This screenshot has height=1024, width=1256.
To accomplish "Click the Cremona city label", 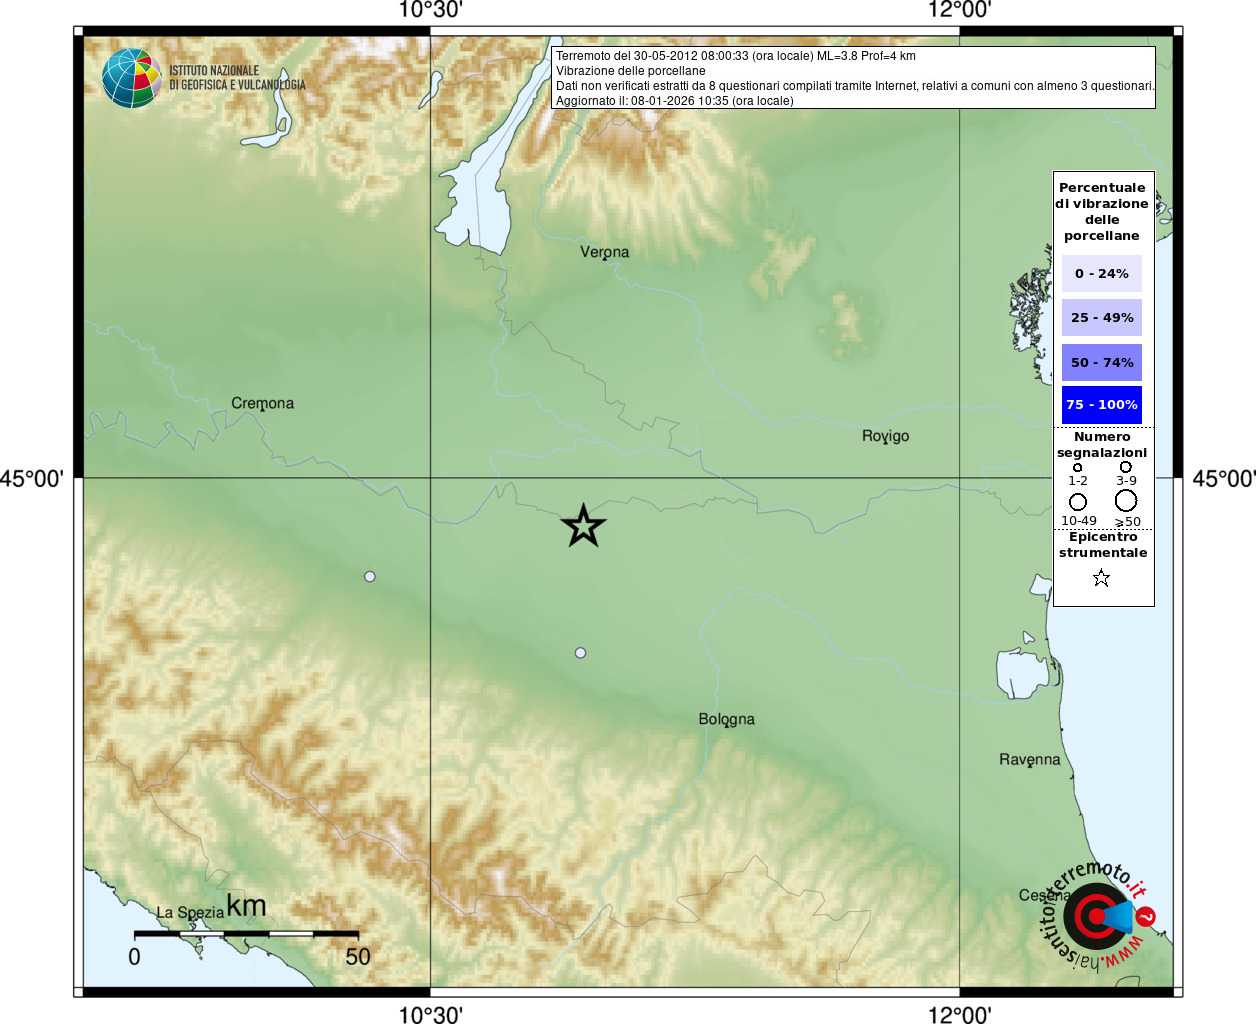I will 263,403.
